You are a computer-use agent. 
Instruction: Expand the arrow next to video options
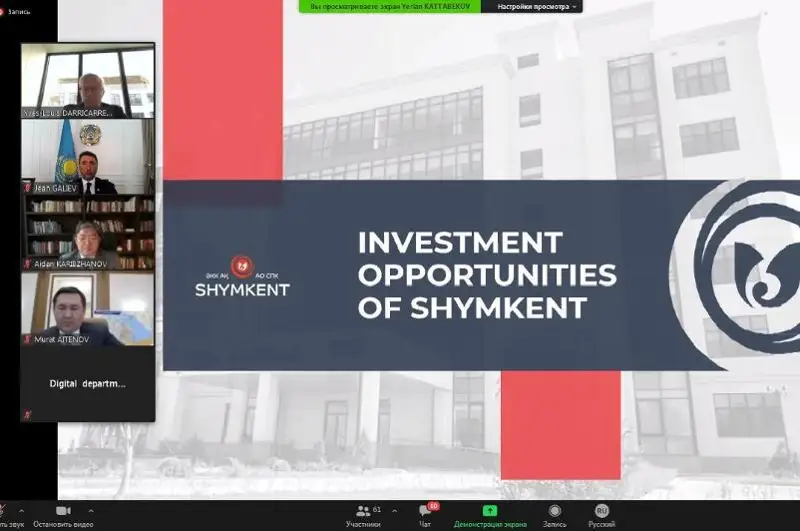[91, 511]
